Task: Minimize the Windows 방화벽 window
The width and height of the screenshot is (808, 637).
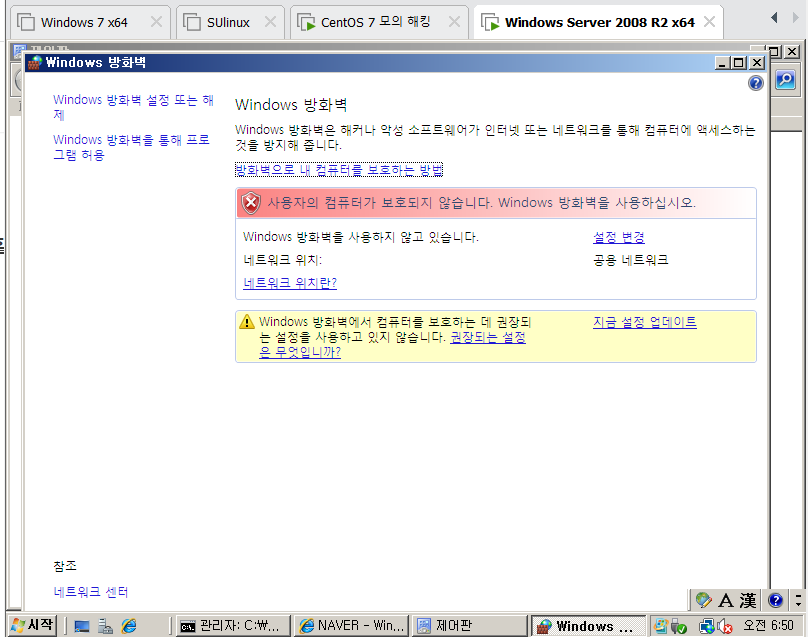Action: point(722,63)
